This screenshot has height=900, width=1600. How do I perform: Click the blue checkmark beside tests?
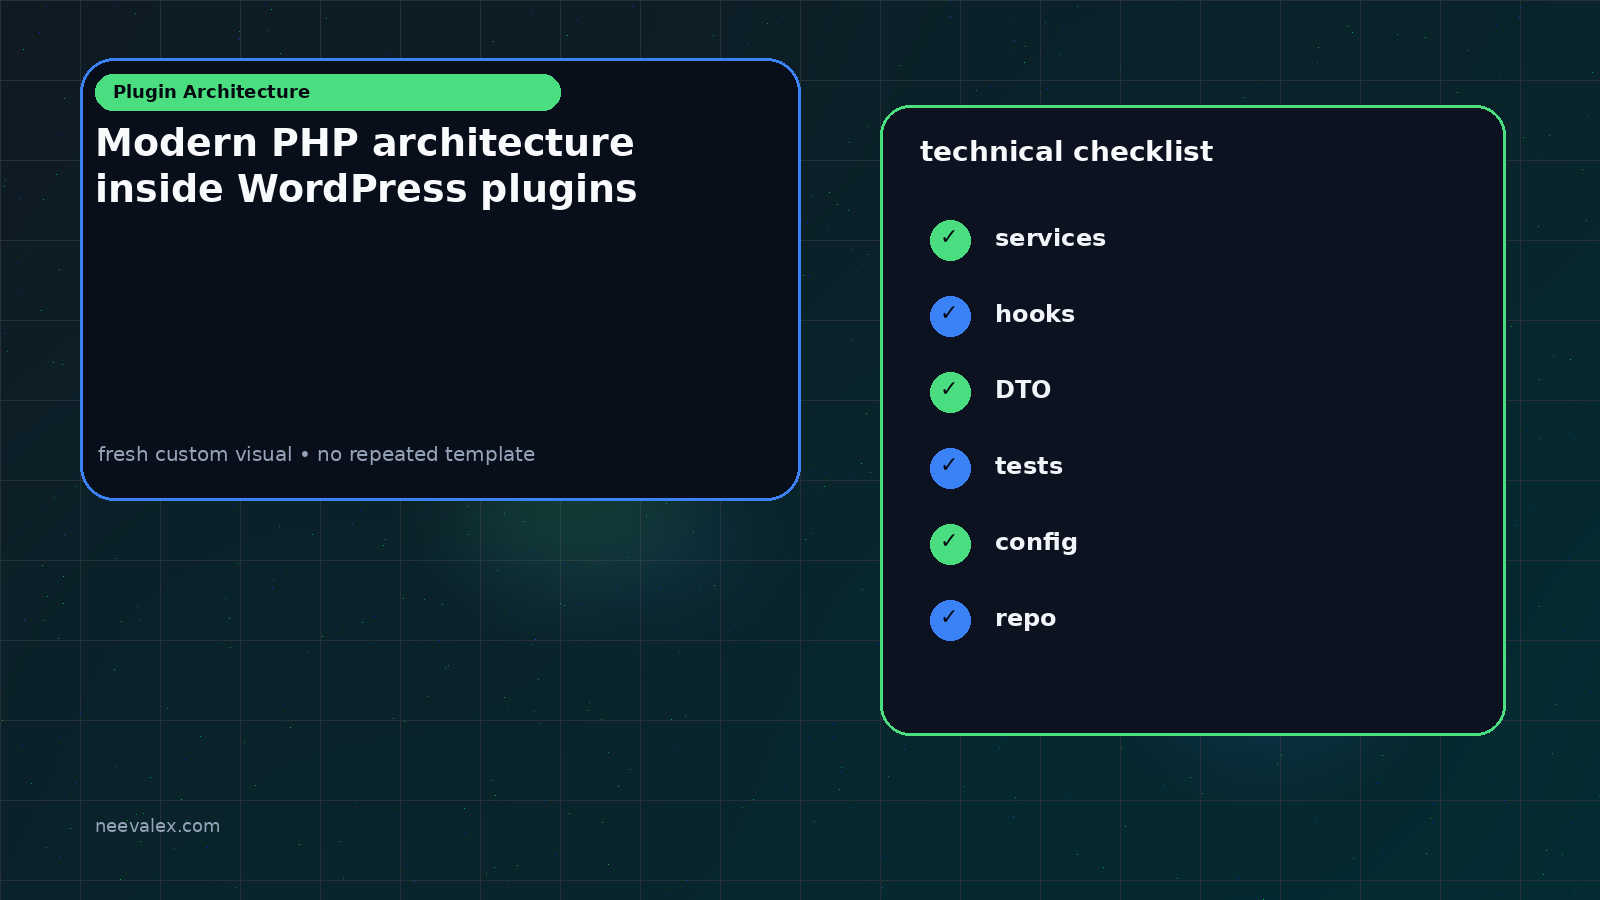(x=950, y=468)
